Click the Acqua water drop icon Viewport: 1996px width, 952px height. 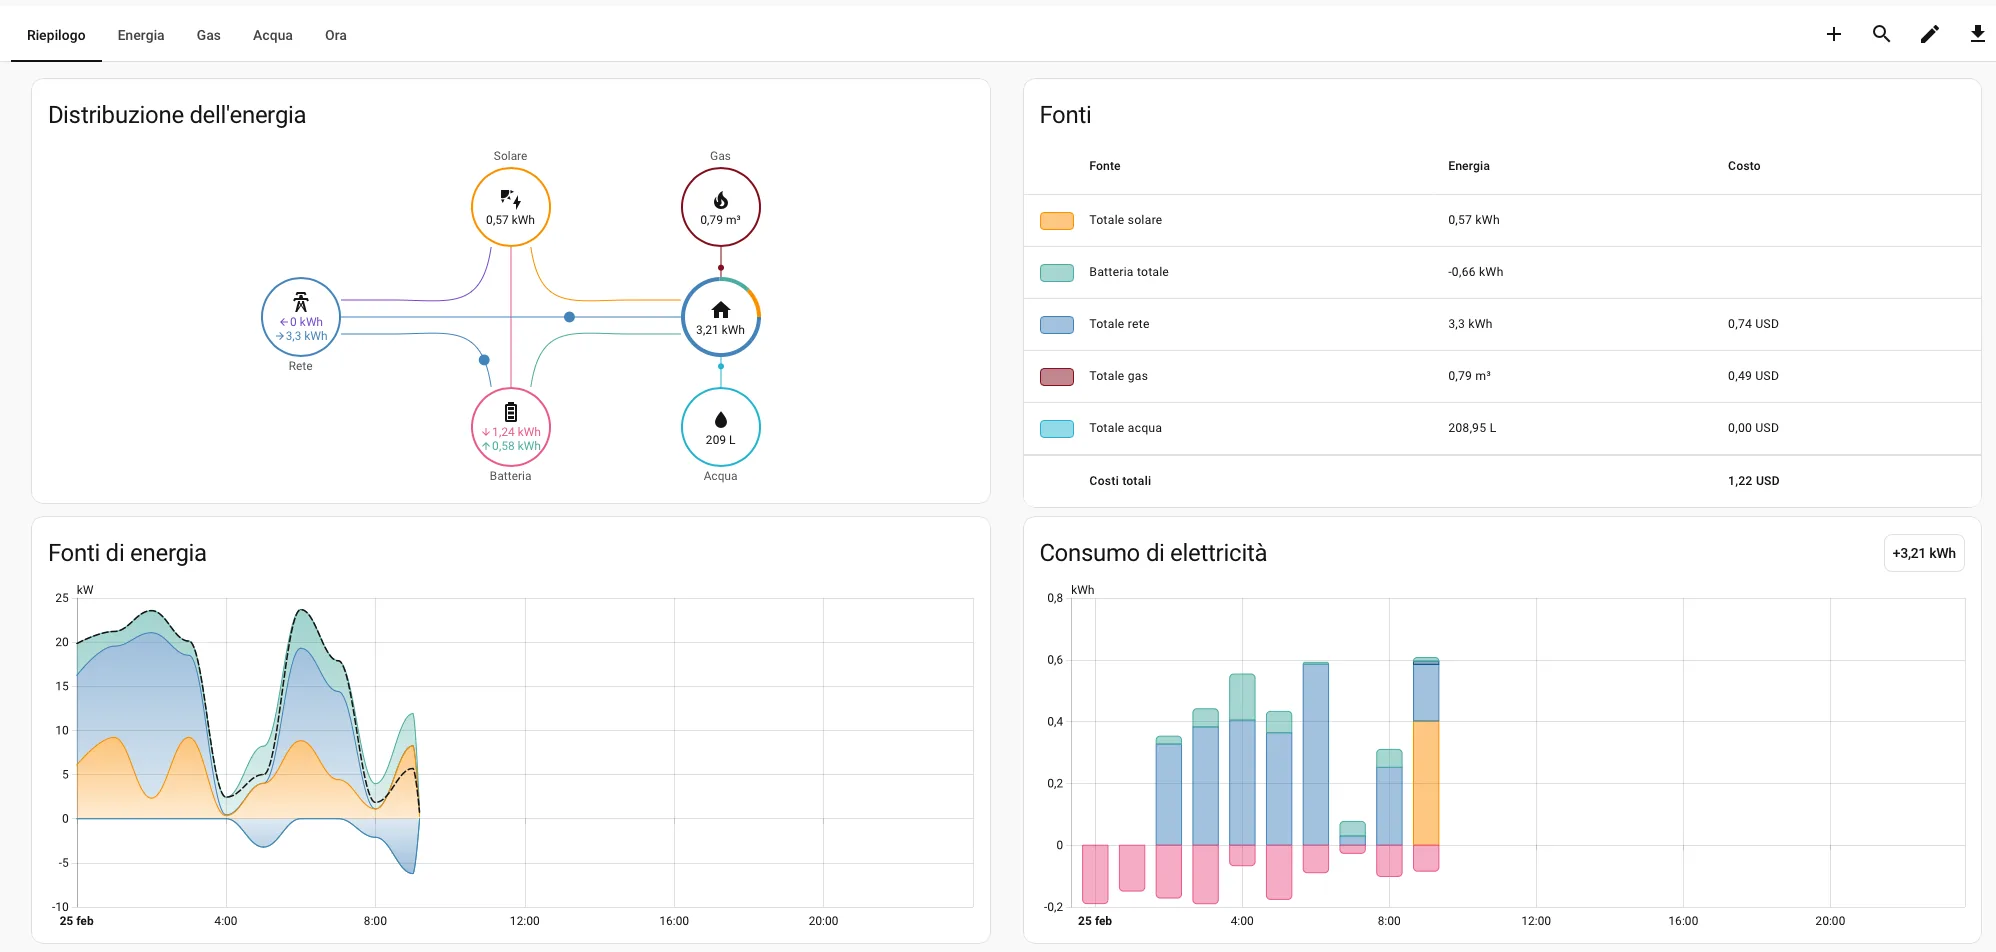(720, 426)
